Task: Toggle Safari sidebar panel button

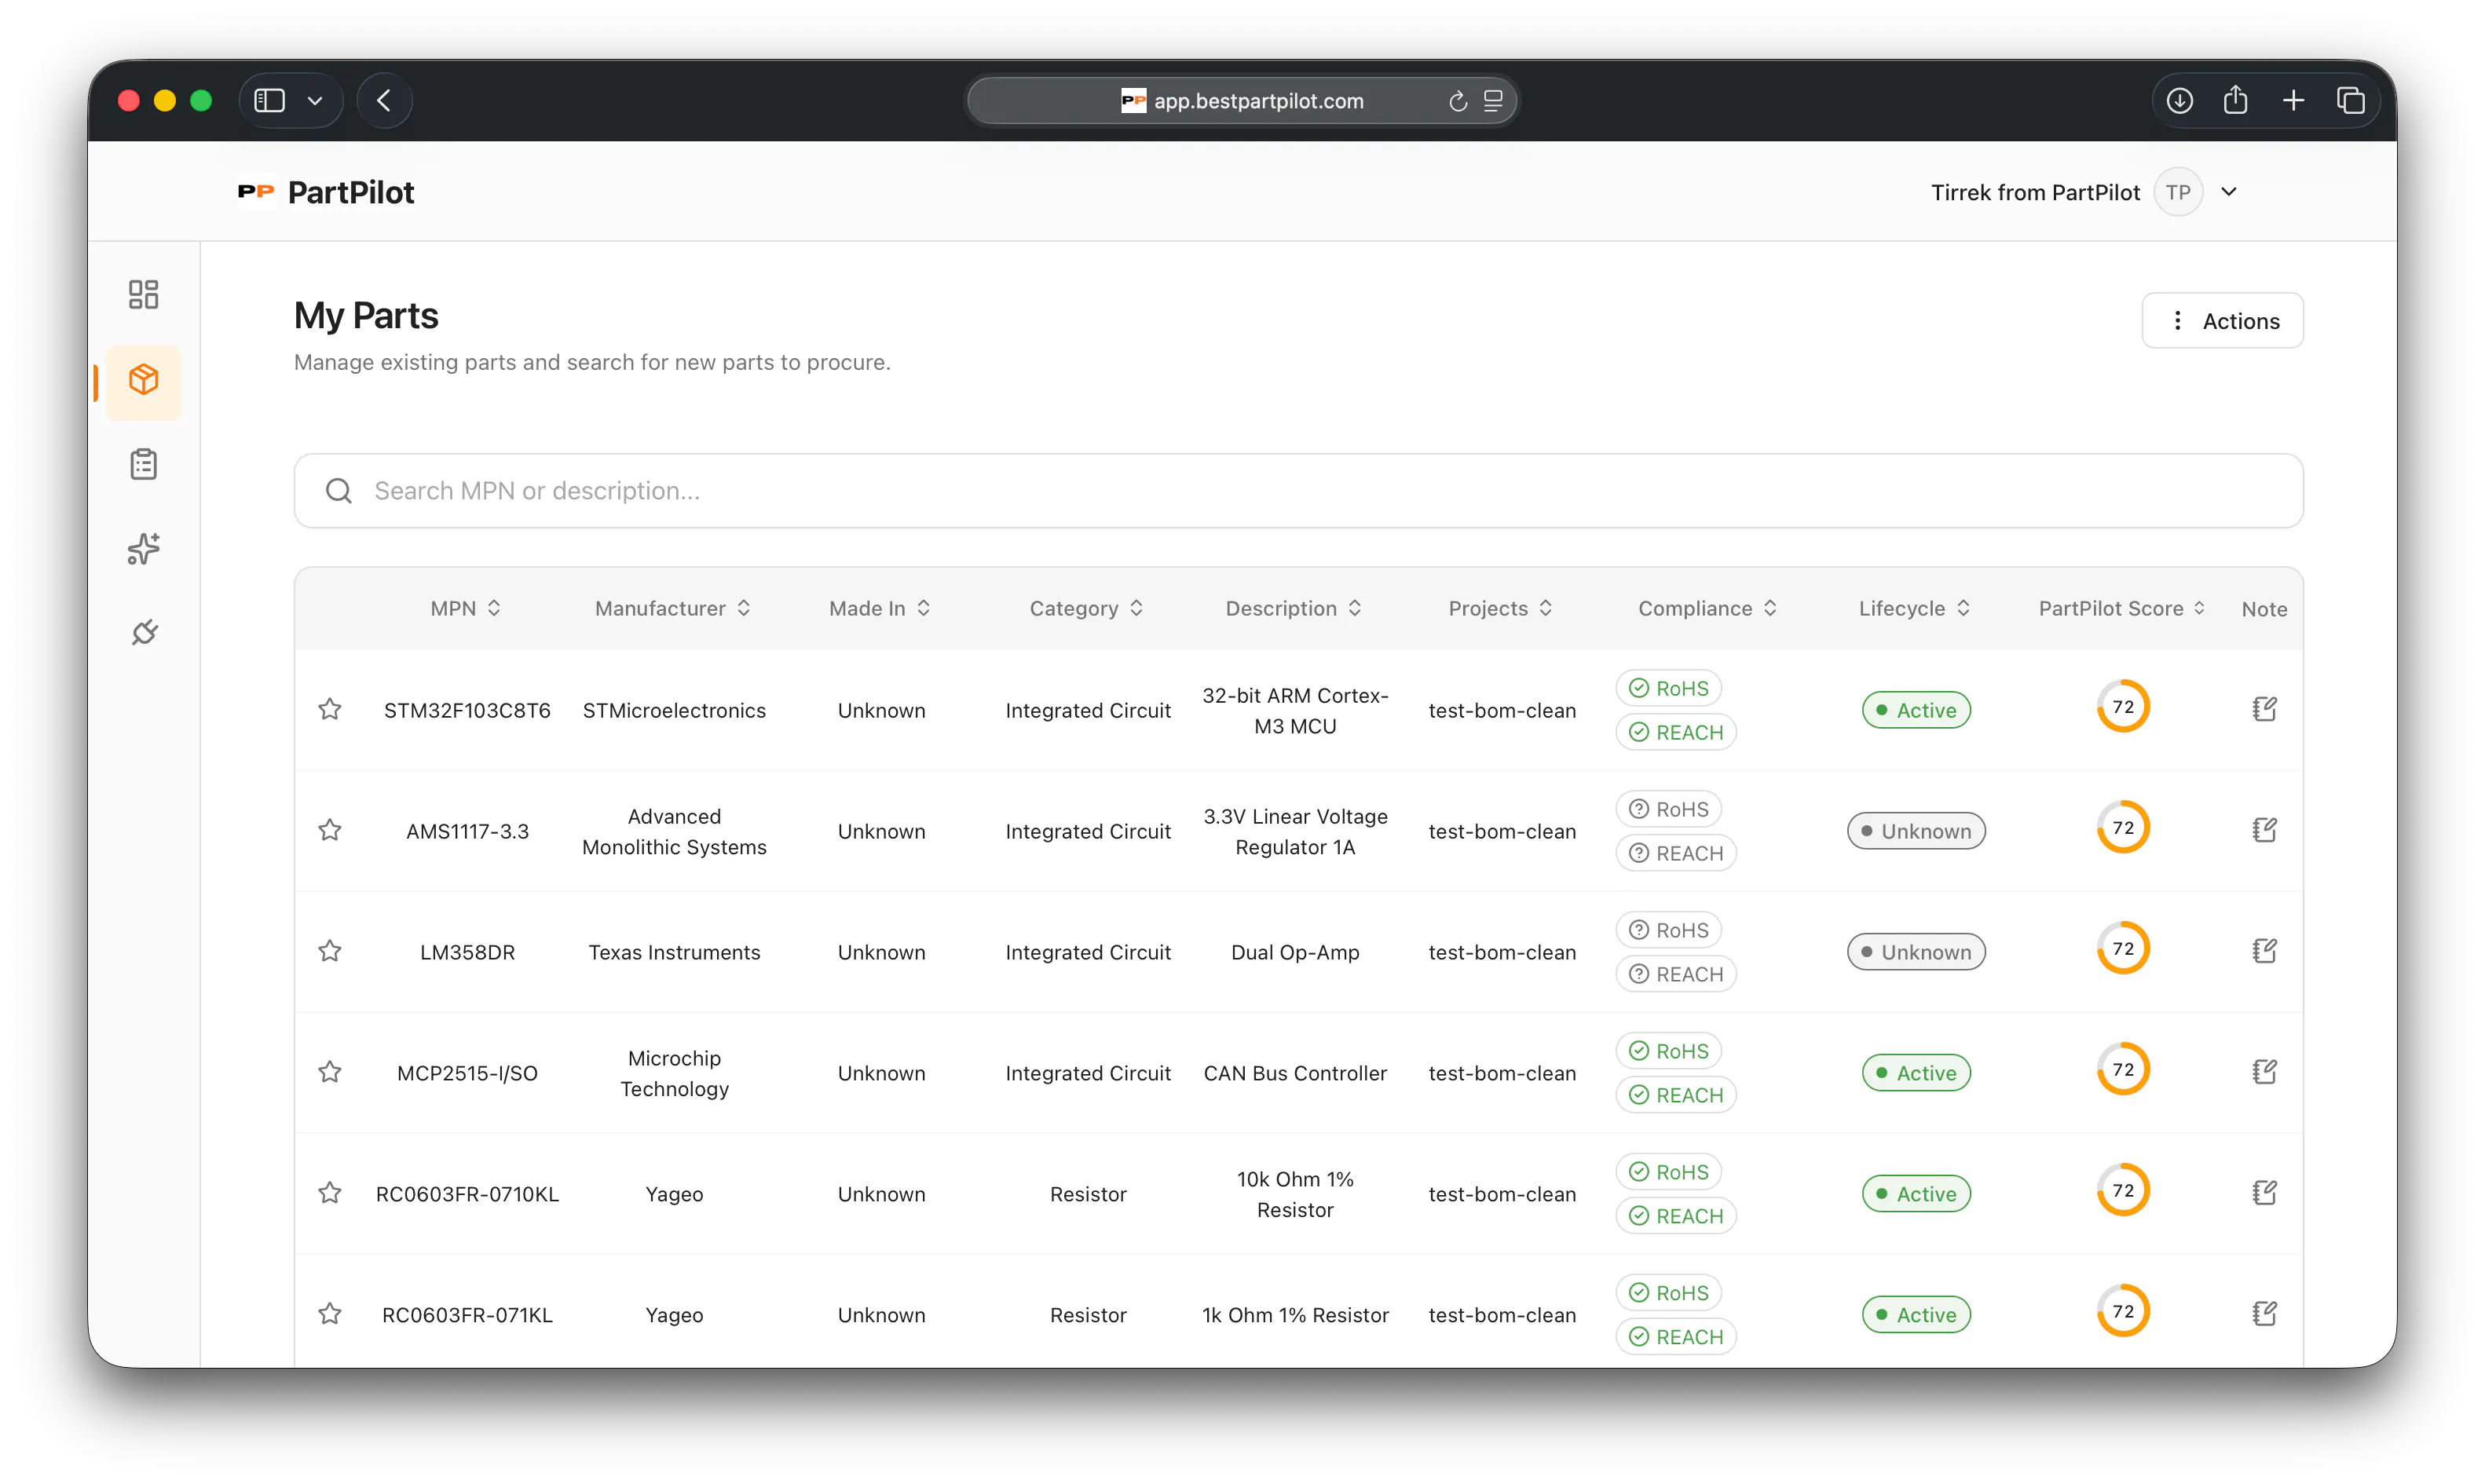Action: click(x=270, y=100)
